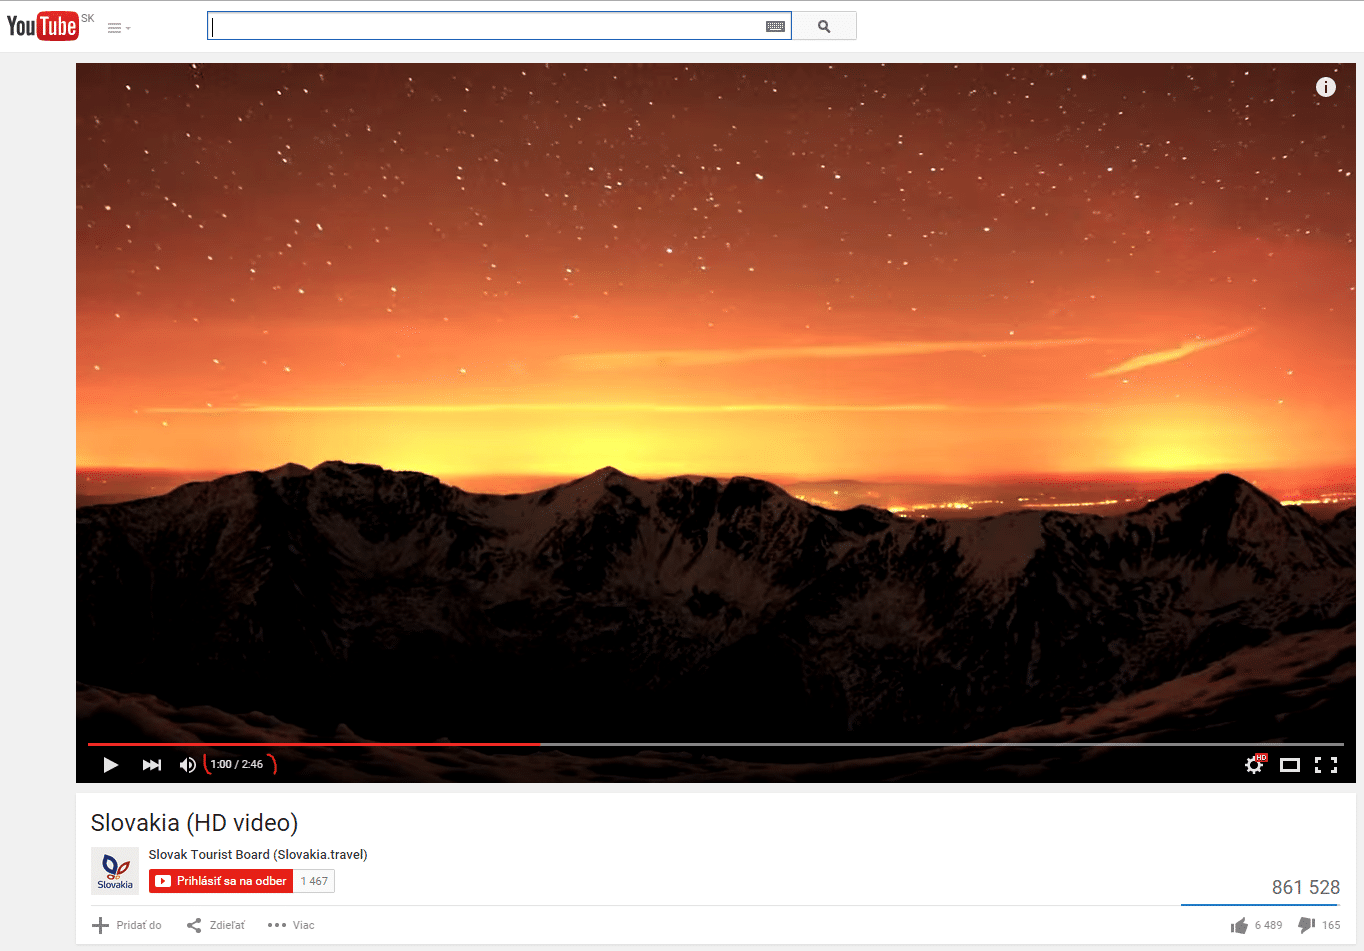Enter full screen mode
1364x951 pixels.
point(1326,765)
